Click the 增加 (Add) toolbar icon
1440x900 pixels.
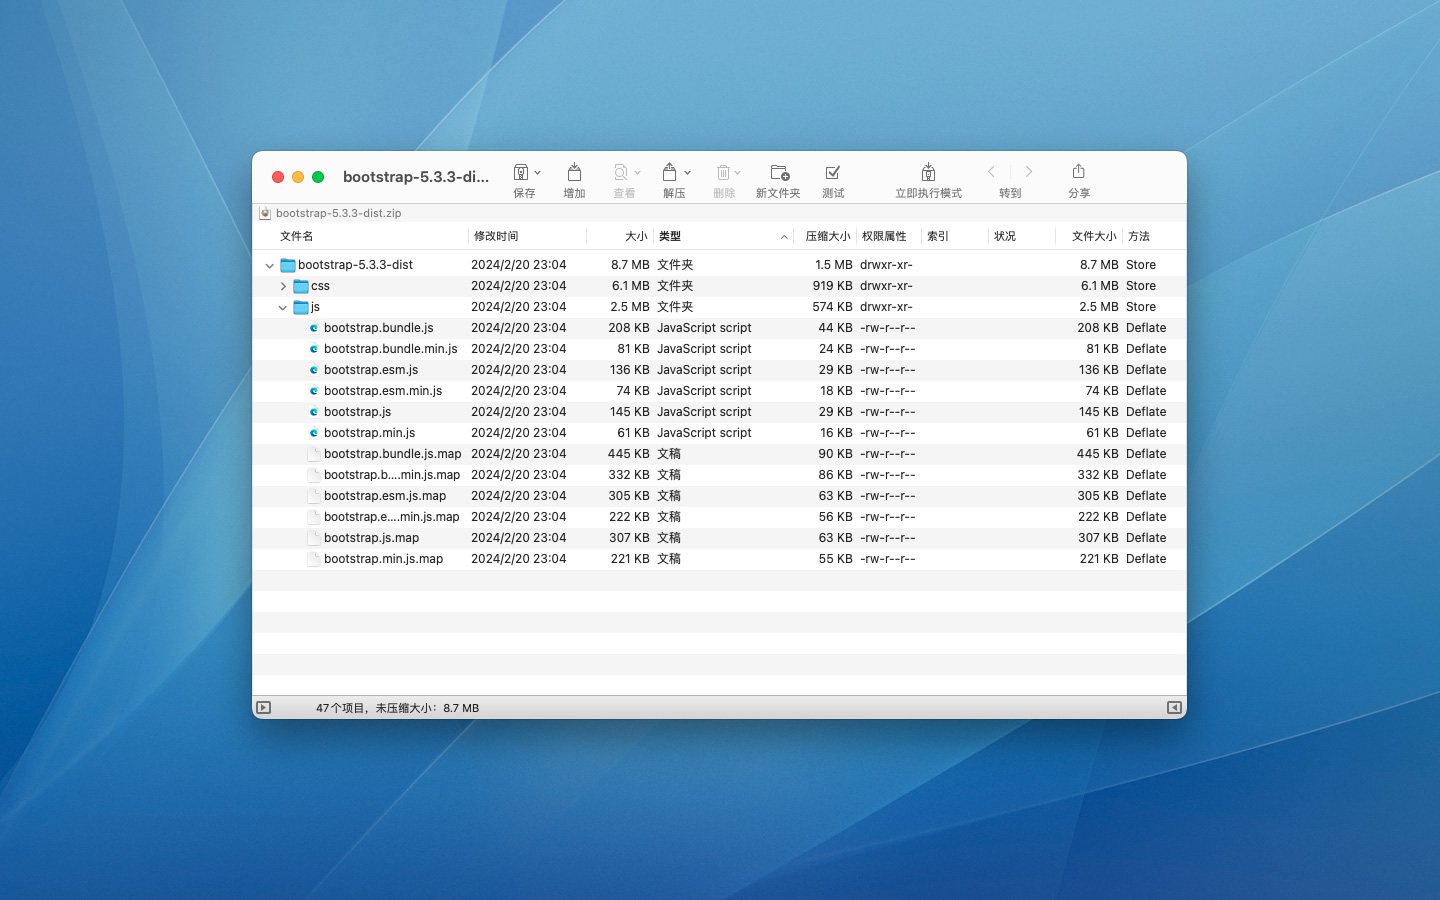(x=574, y=172)
